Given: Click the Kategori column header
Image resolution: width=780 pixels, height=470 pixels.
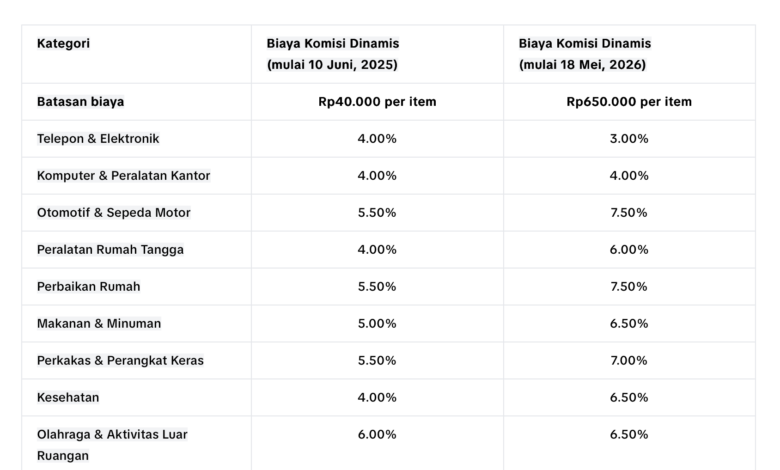Looking at the screenshot, I should coord(63,43).
